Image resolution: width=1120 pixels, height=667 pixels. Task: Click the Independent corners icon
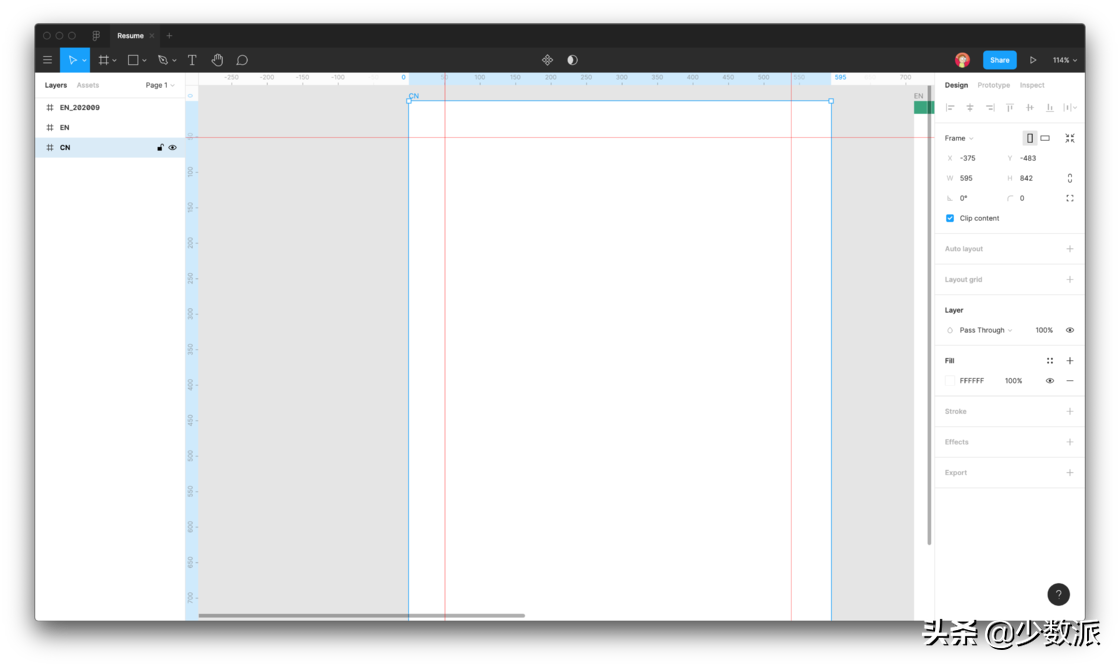pyautogui.click(x=1070, y=198)
